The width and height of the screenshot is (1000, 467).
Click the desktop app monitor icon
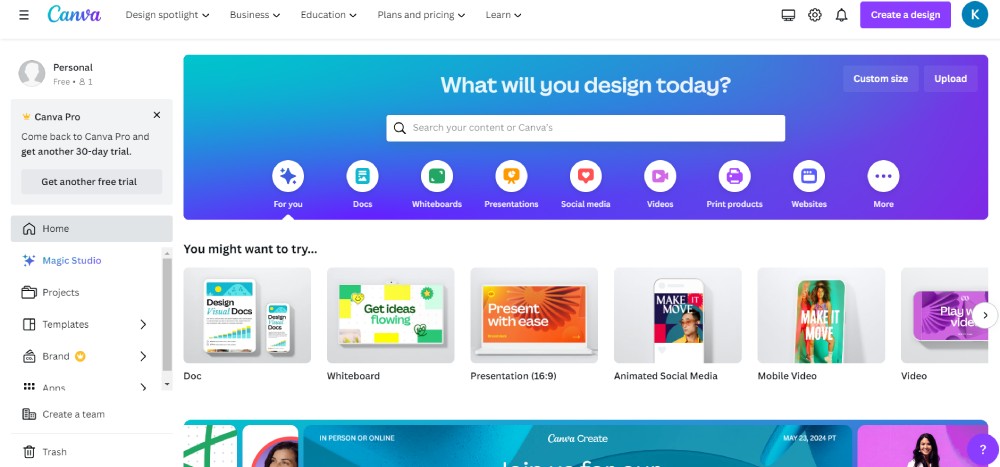pos(788,15)
